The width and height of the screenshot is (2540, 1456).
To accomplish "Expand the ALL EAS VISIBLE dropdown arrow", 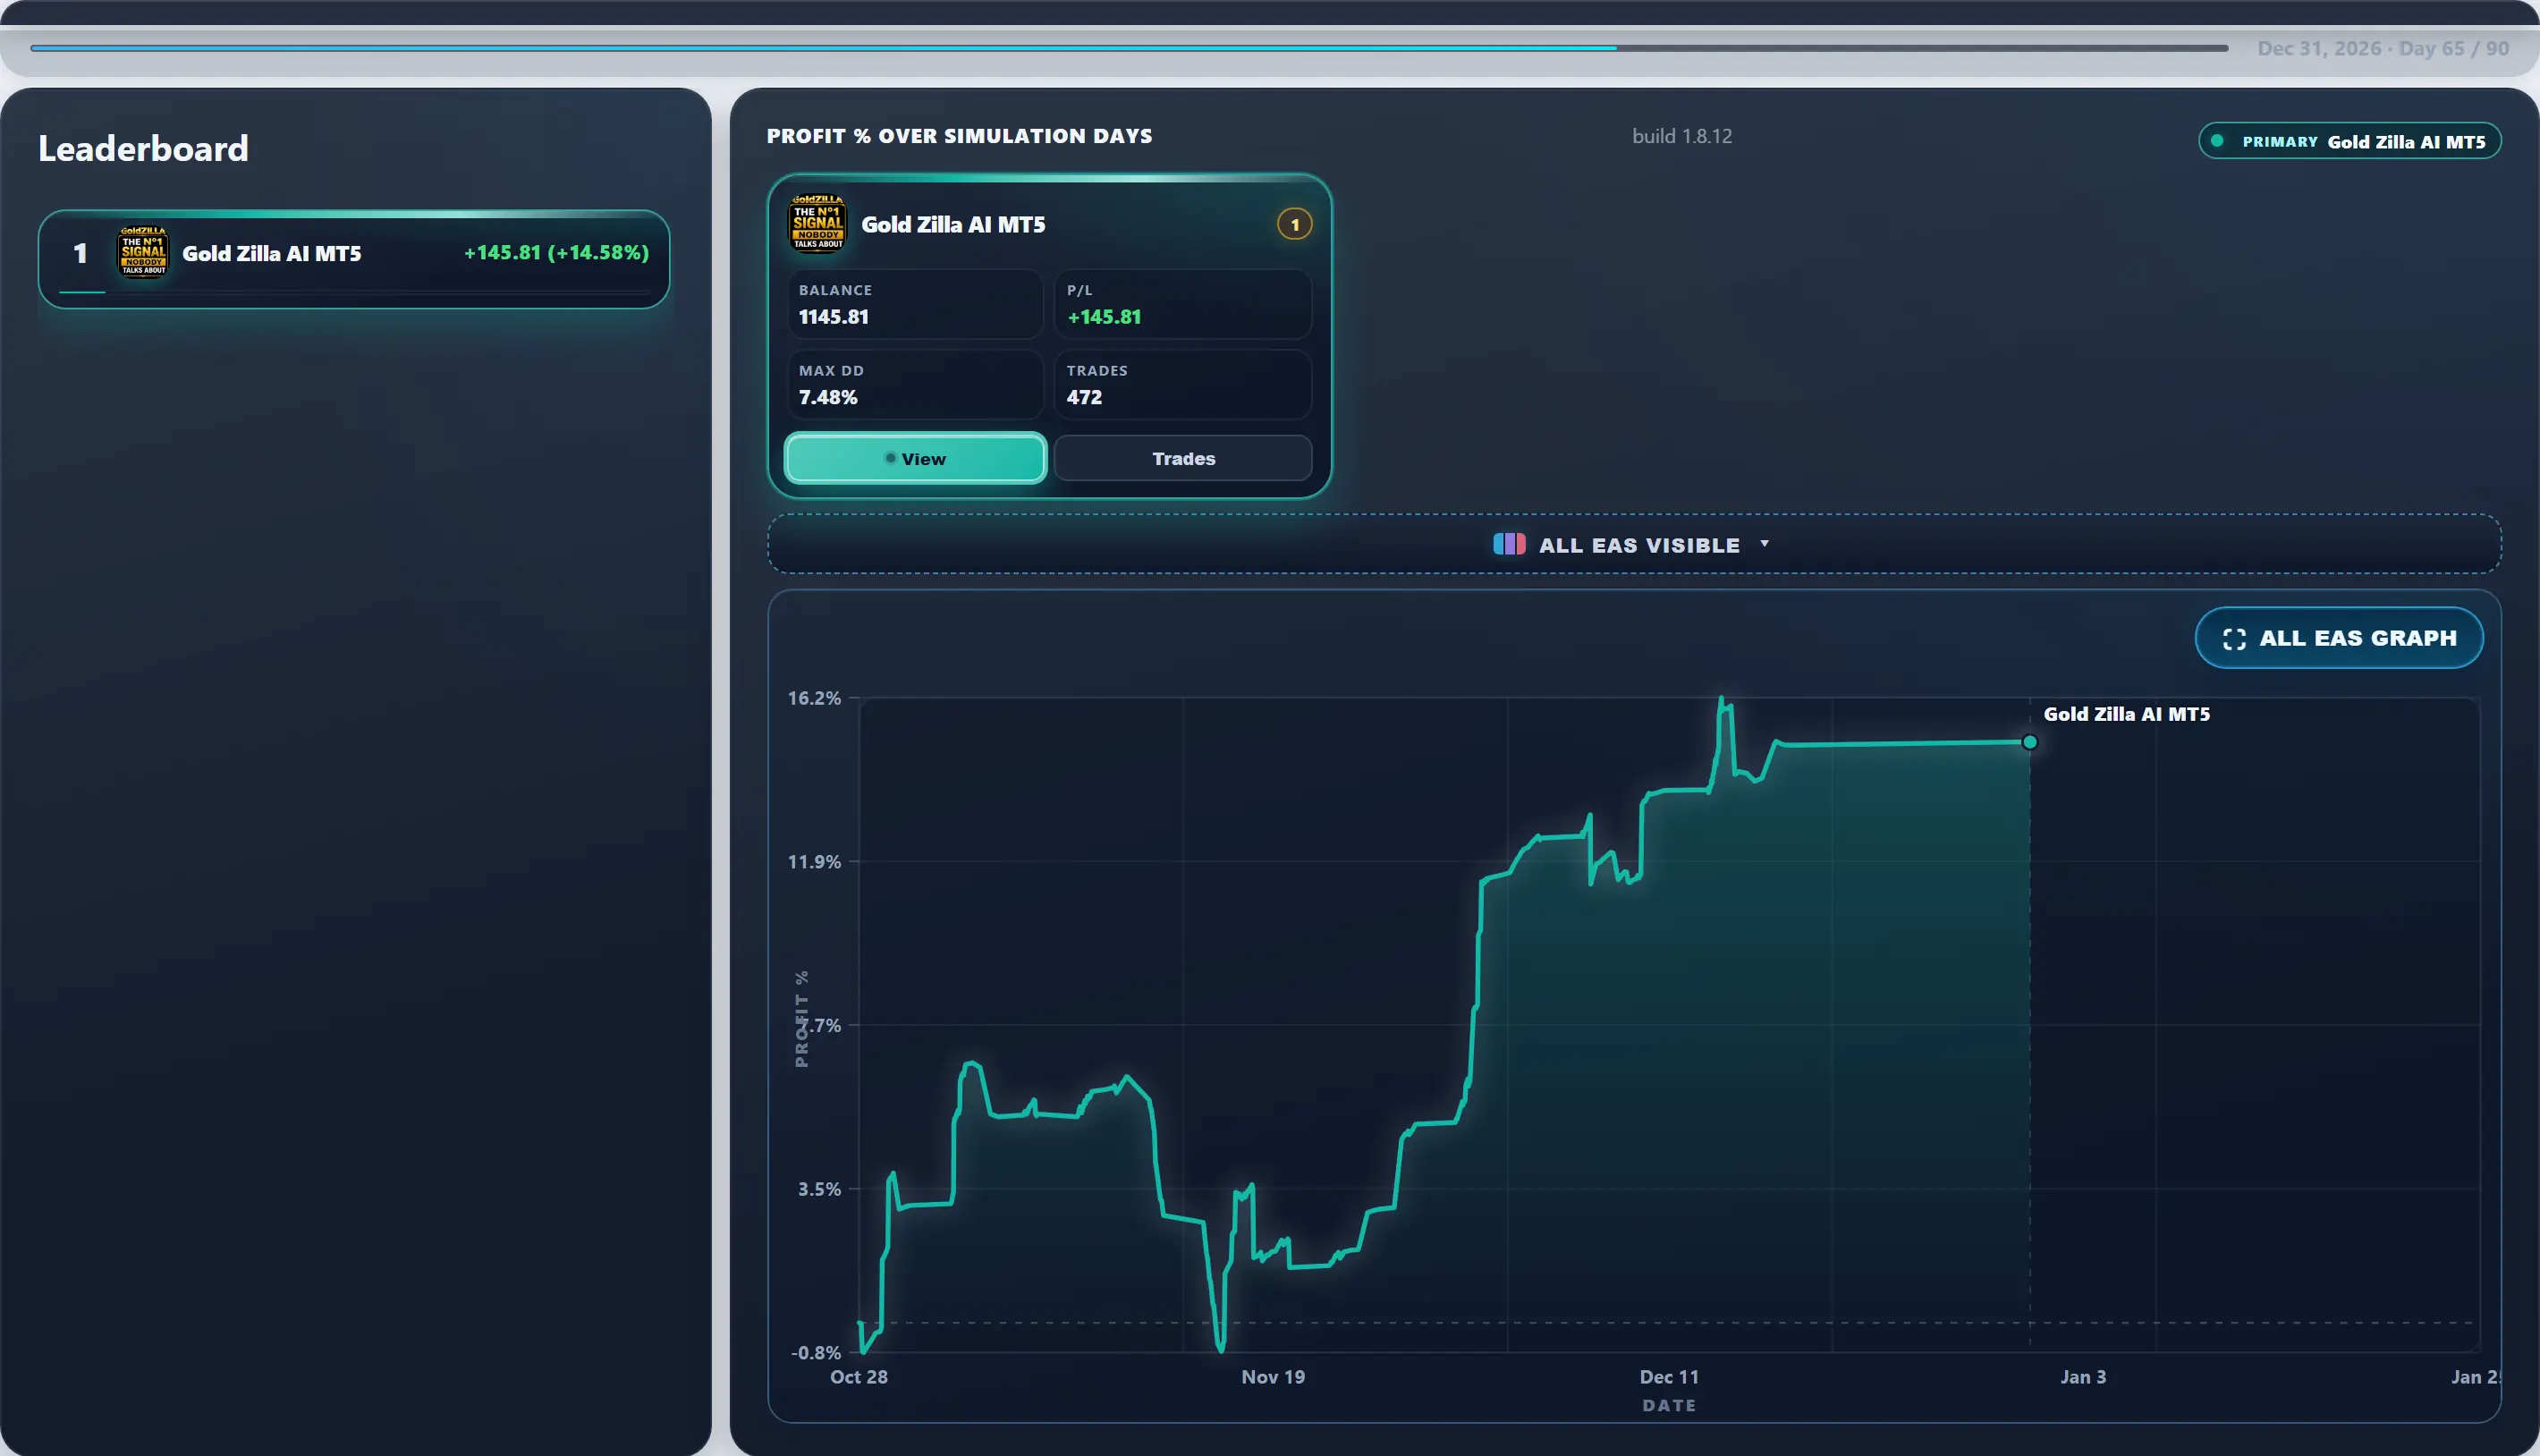I will 1764,544.
